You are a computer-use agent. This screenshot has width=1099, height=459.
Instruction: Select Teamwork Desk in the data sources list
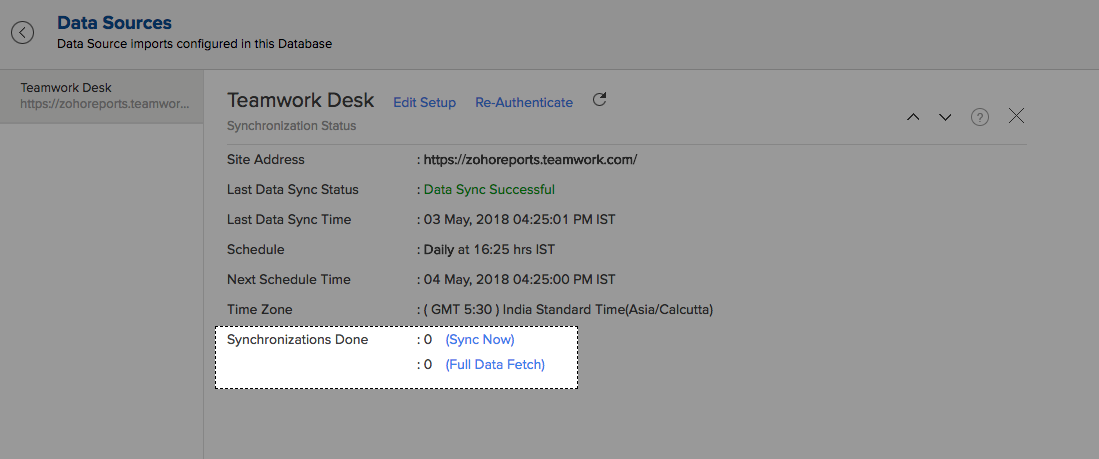click(x=102, y=97)
